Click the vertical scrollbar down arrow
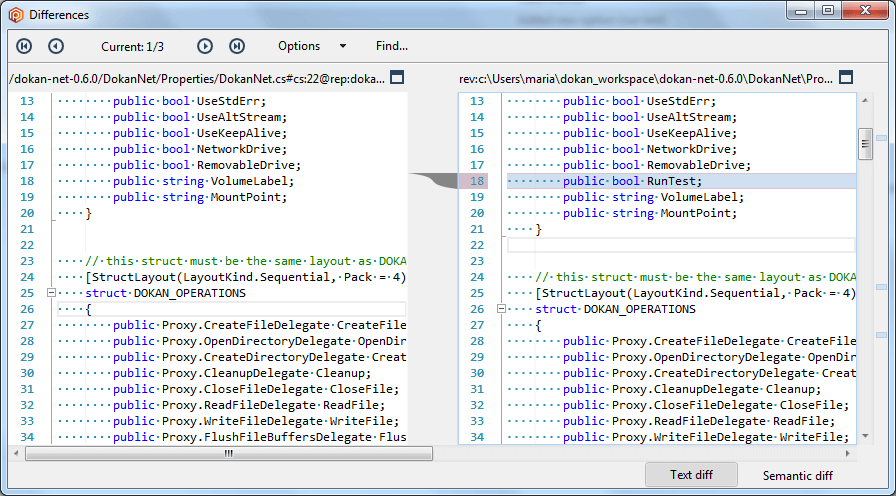 point(865,436)
